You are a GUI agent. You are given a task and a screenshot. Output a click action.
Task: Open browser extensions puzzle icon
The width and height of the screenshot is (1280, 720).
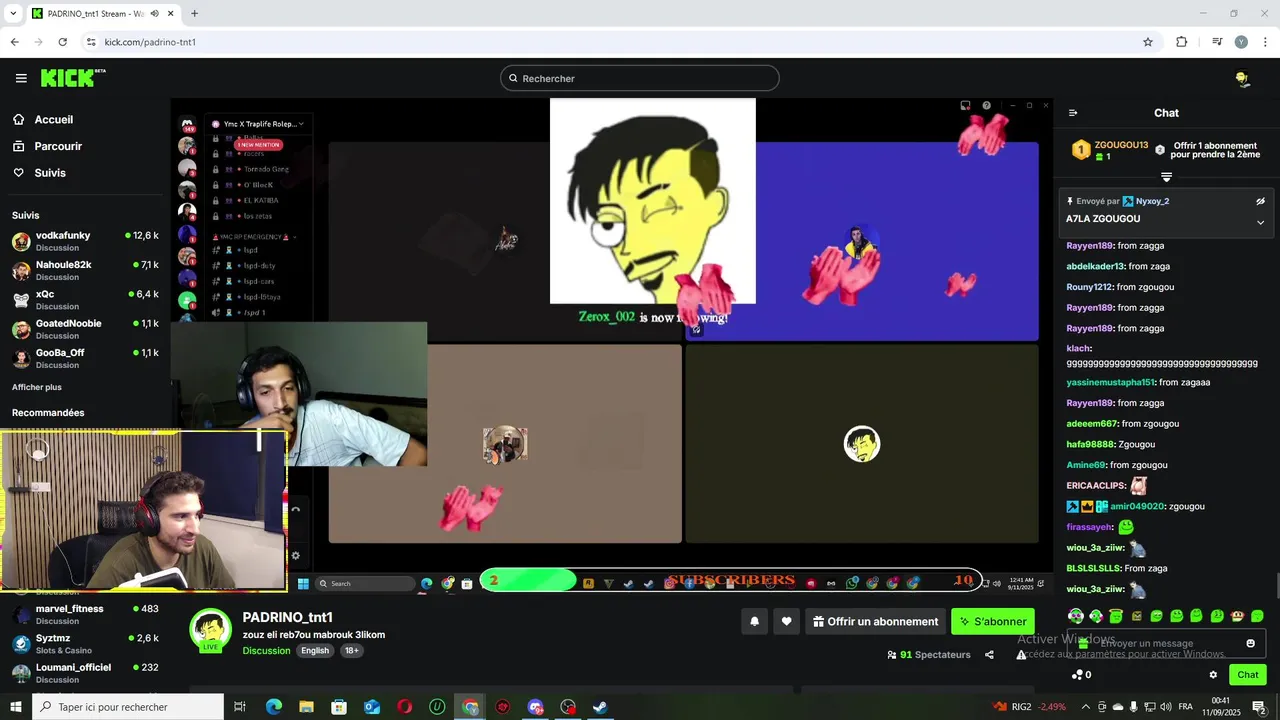(x=1182, y=42)
